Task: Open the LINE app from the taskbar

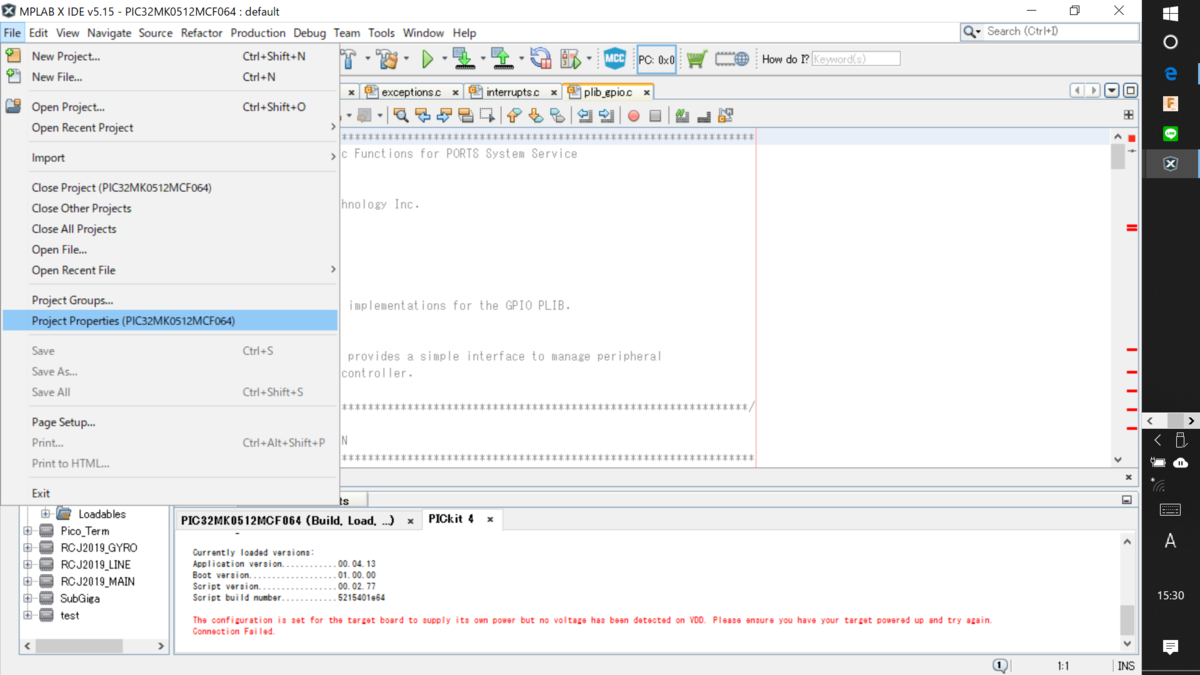Action: [x=1171, y=134]
